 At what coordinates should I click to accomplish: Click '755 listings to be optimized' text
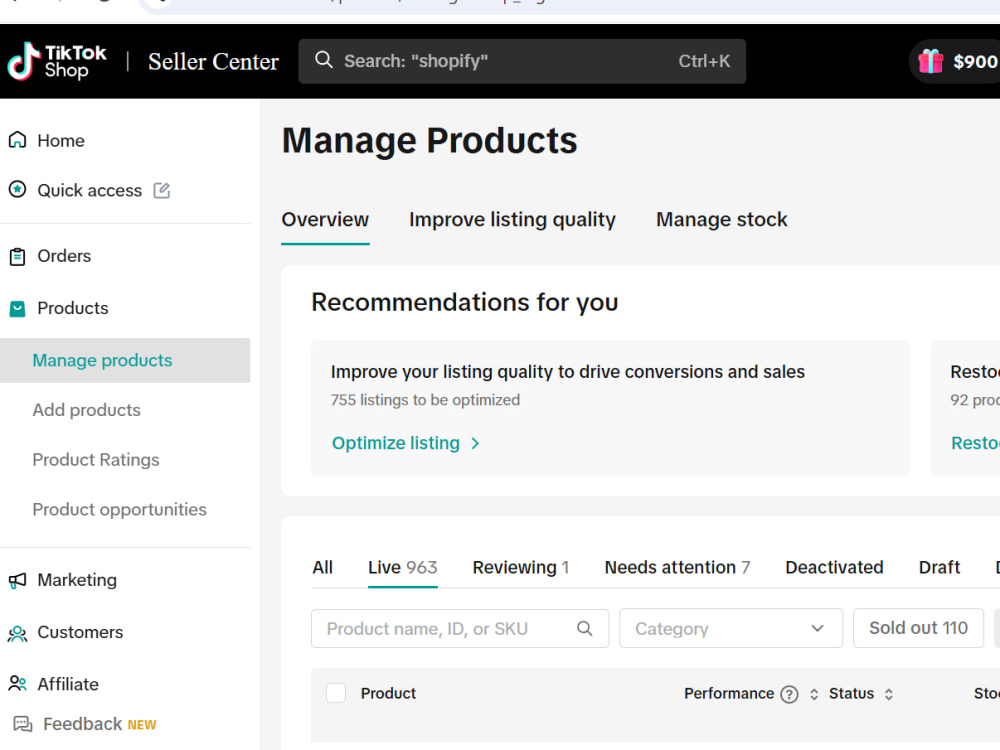tap(425, 400)
